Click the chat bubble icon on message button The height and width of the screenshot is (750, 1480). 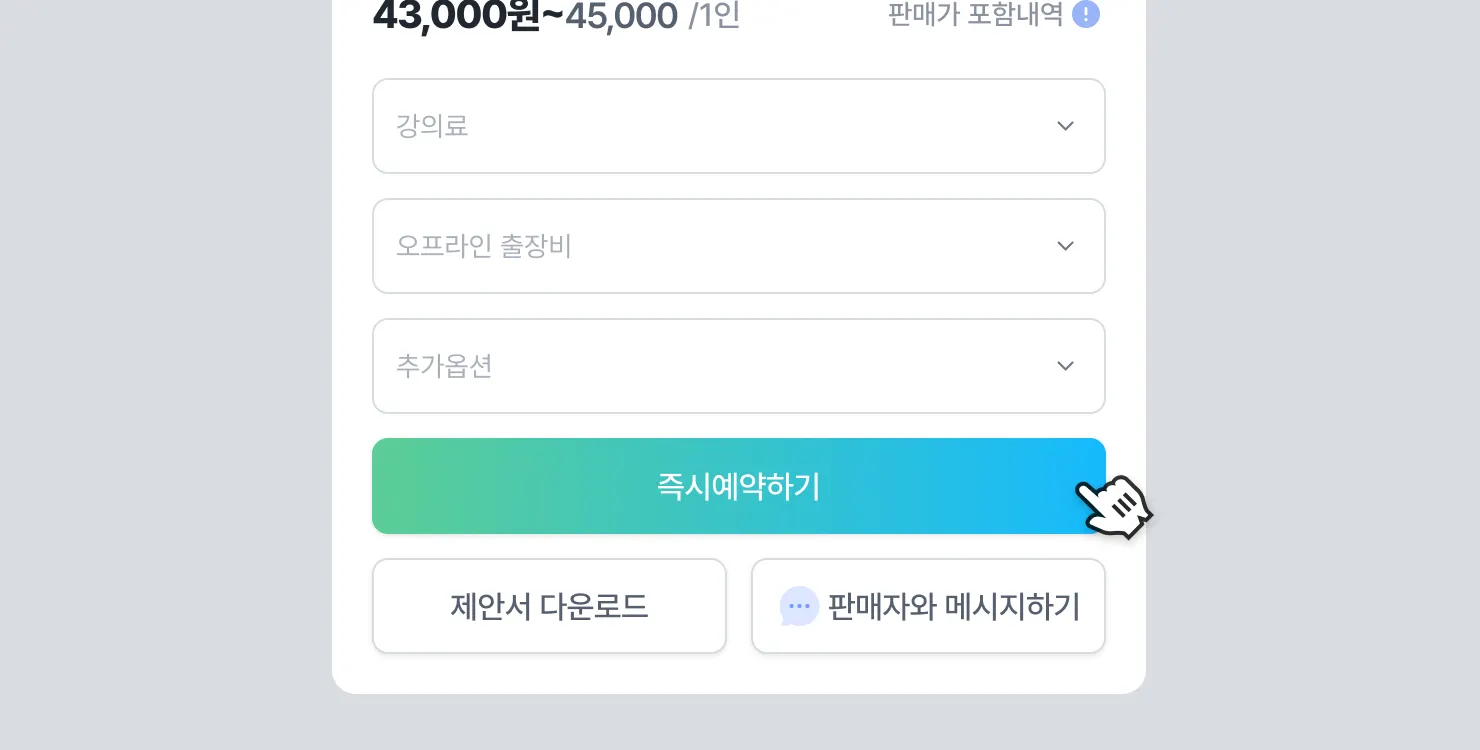pyautogui.click(x=799, y=606)
